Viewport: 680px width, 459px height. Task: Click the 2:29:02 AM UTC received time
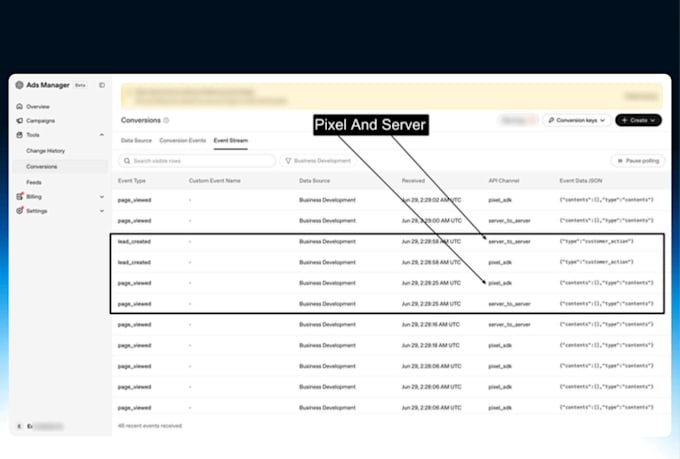coord(432,200)
